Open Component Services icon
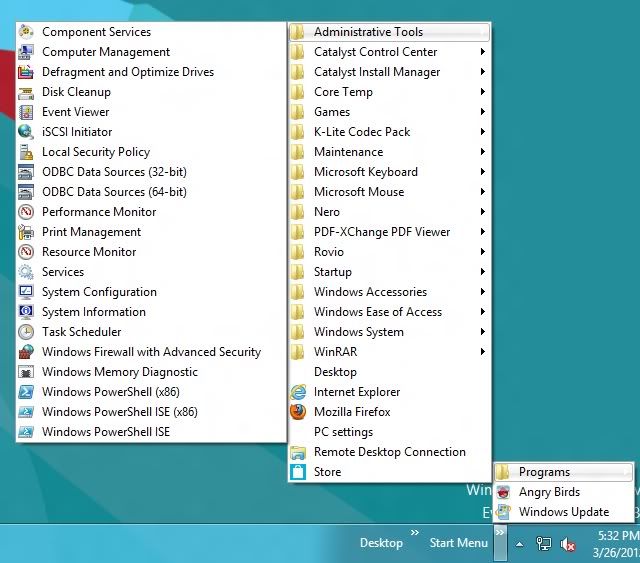The height and width of the screenshot is (563, 640). [x=26, y=32]
